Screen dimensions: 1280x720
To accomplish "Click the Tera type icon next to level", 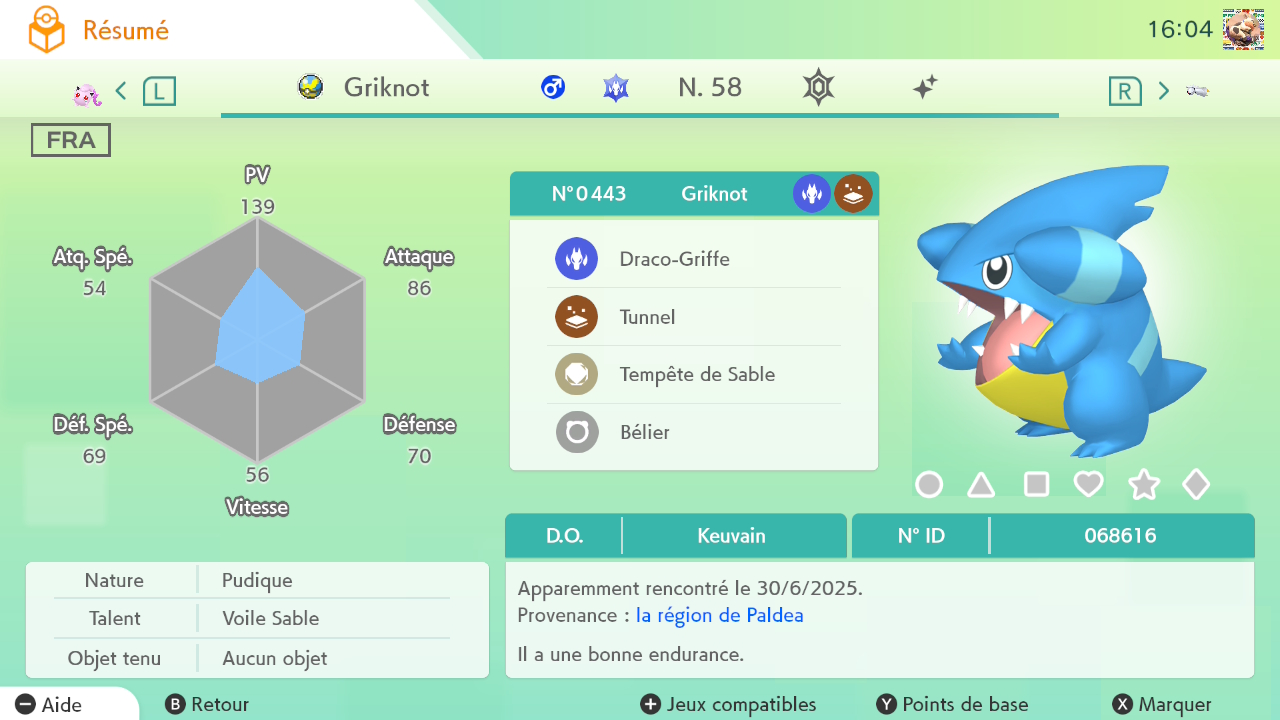I will (616, 88).
